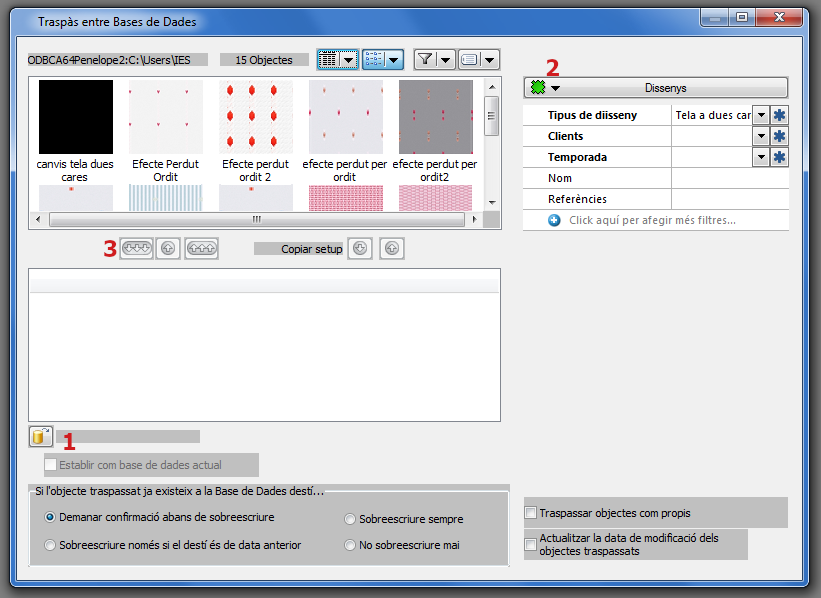Click the Copiar setup up arrow icon
The image size is (821, 598).
click(x=392, y=248)
